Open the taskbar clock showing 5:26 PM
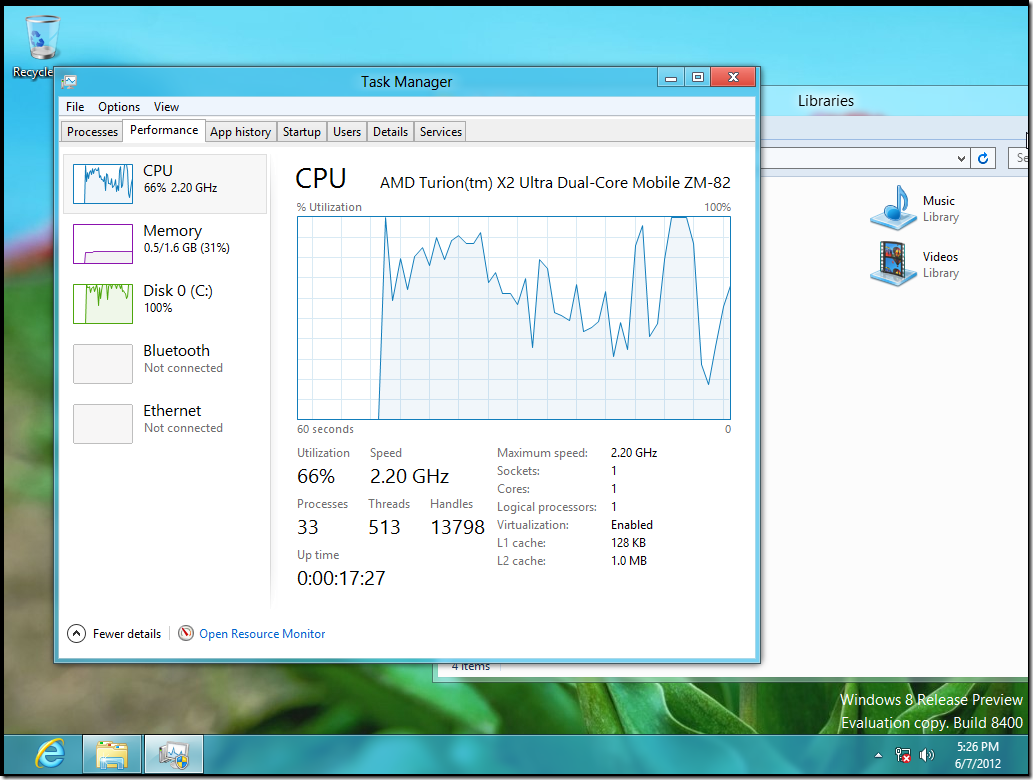The image size is (1033, 780). [978, 755]
